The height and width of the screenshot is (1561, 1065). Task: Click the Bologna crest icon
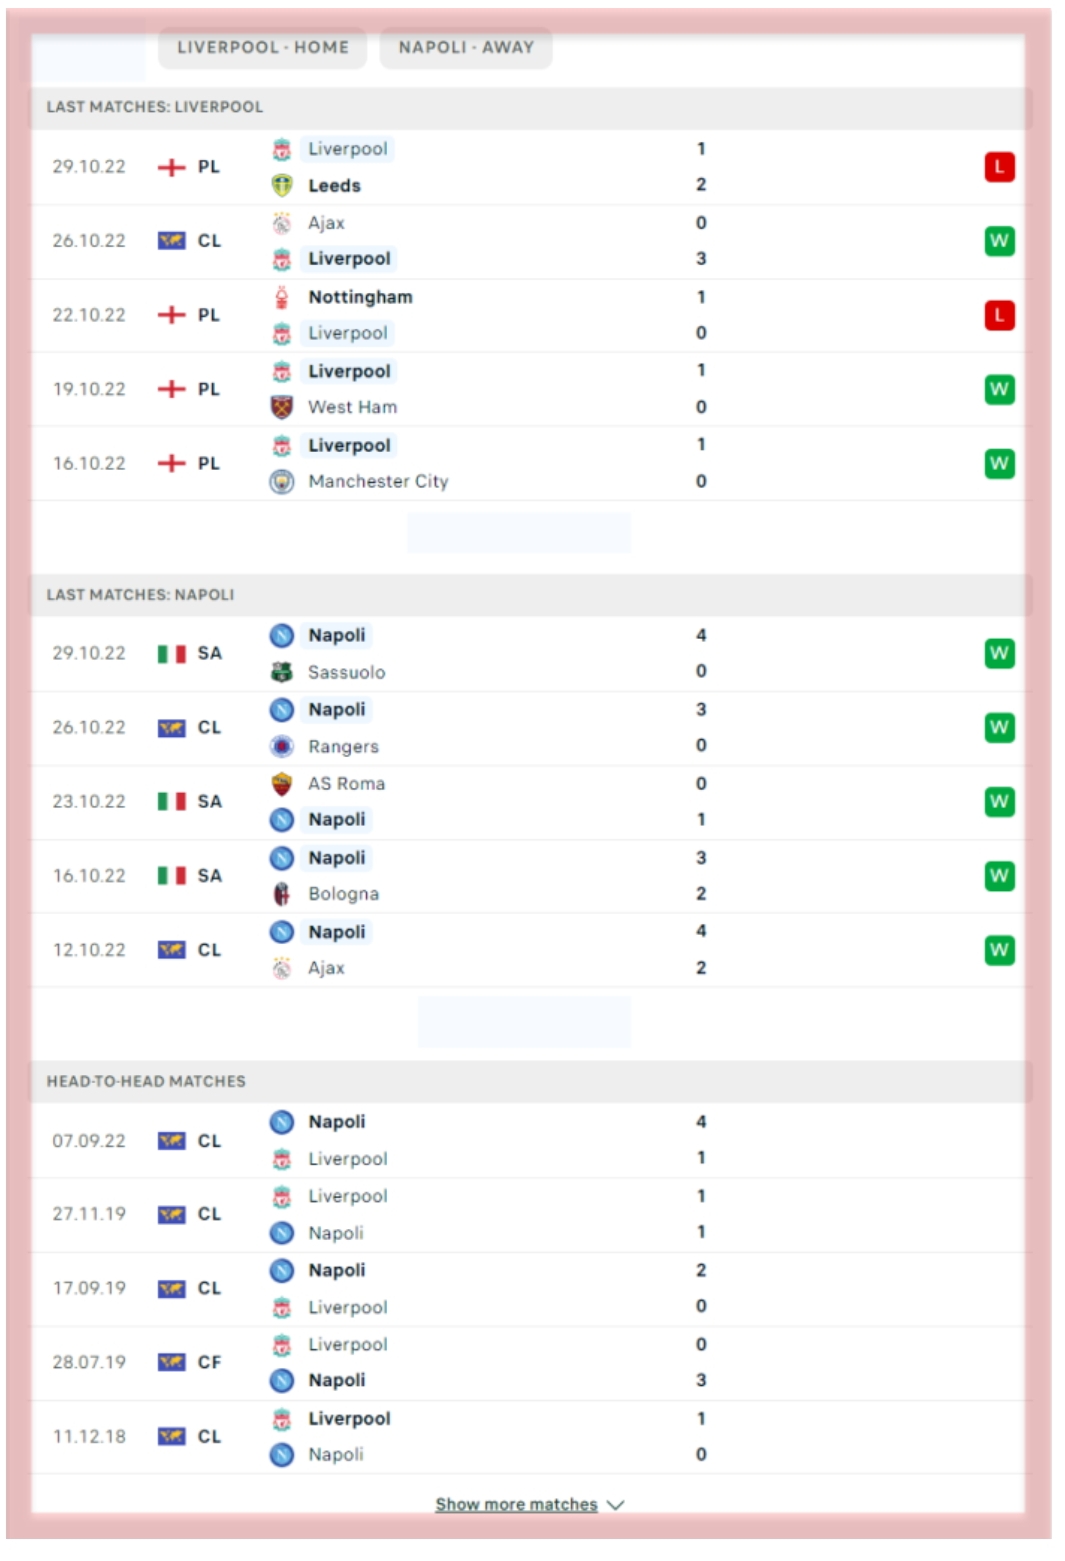(x=282, y=894)
